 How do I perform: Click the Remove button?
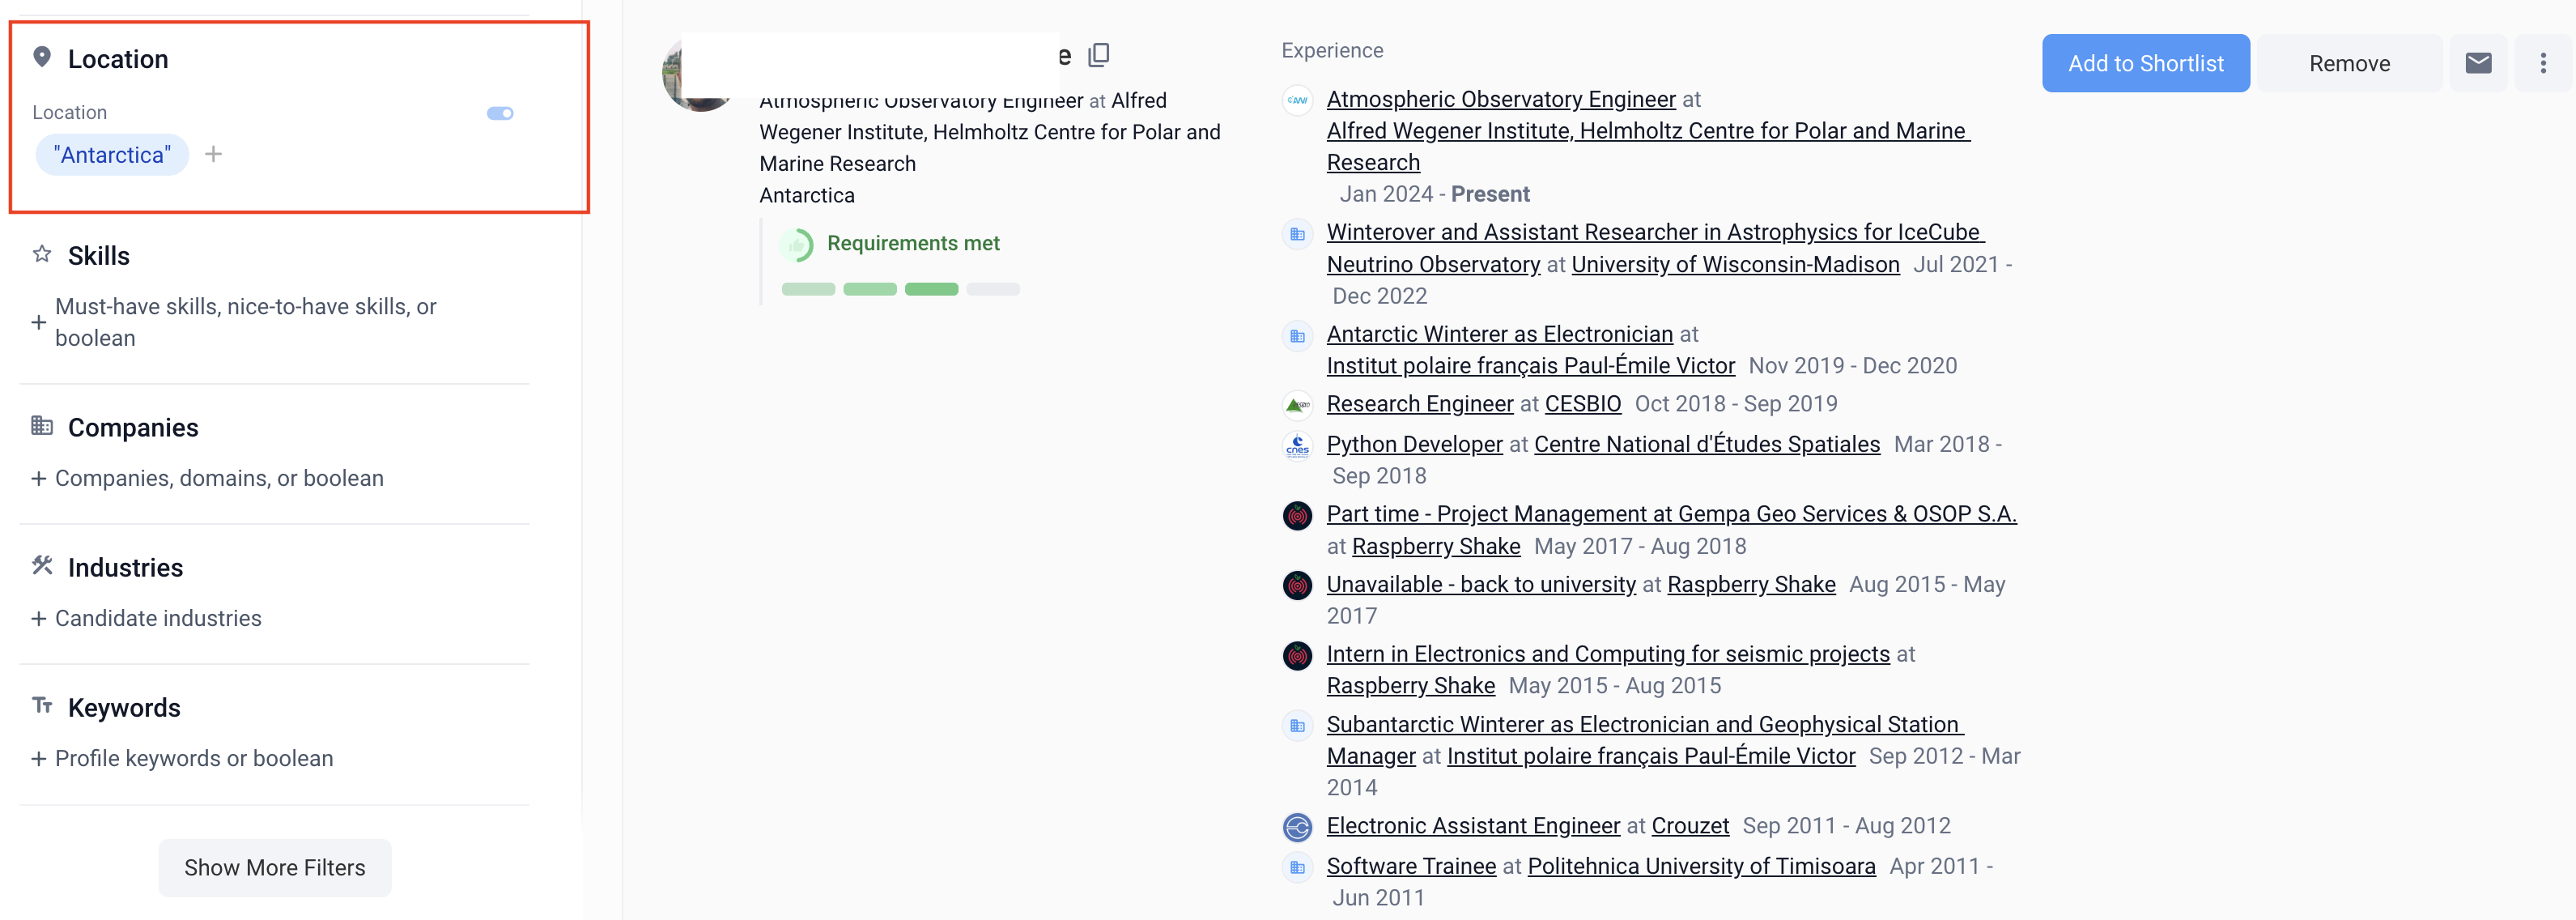(x=2349, y=63)
